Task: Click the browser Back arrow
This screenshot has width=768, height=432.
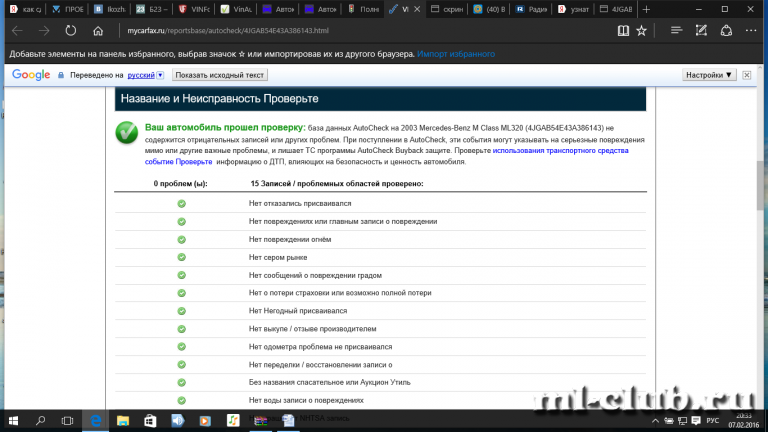Action: [x=17, y=30]
